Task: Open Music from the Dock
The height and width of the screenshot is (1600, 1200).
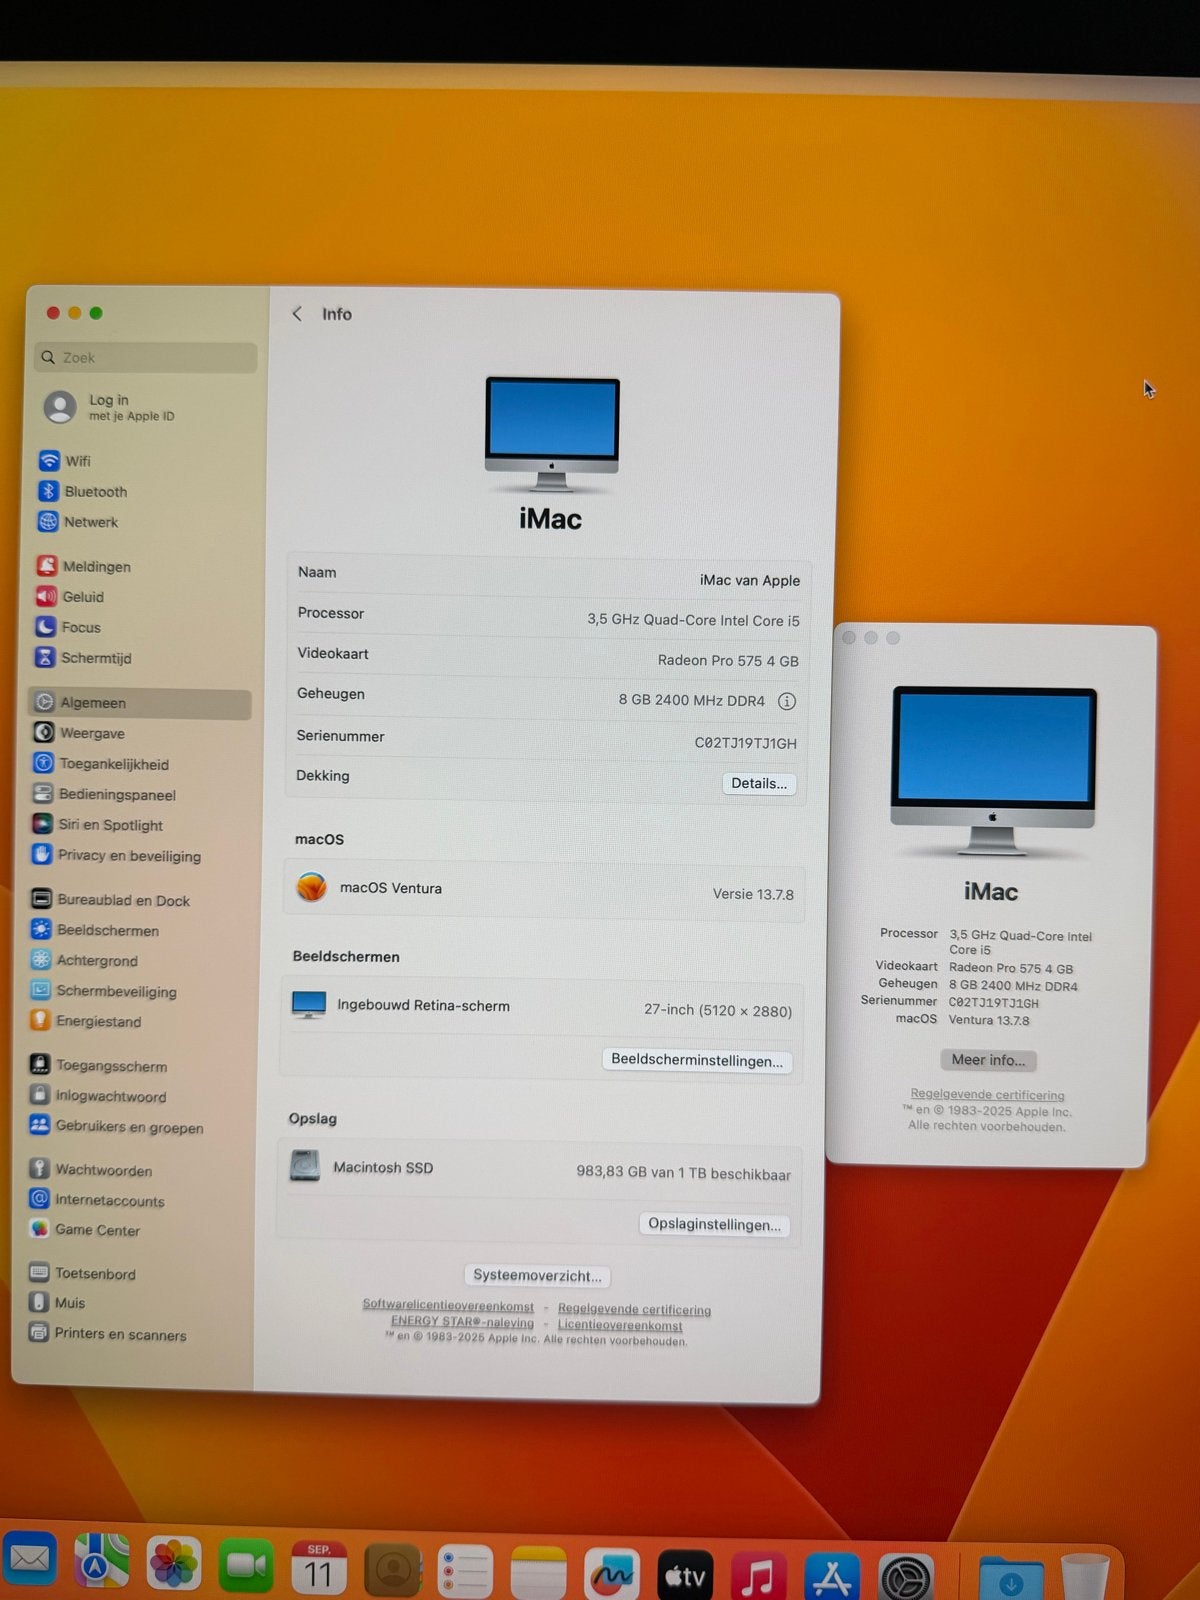Action: point(758,1577)
